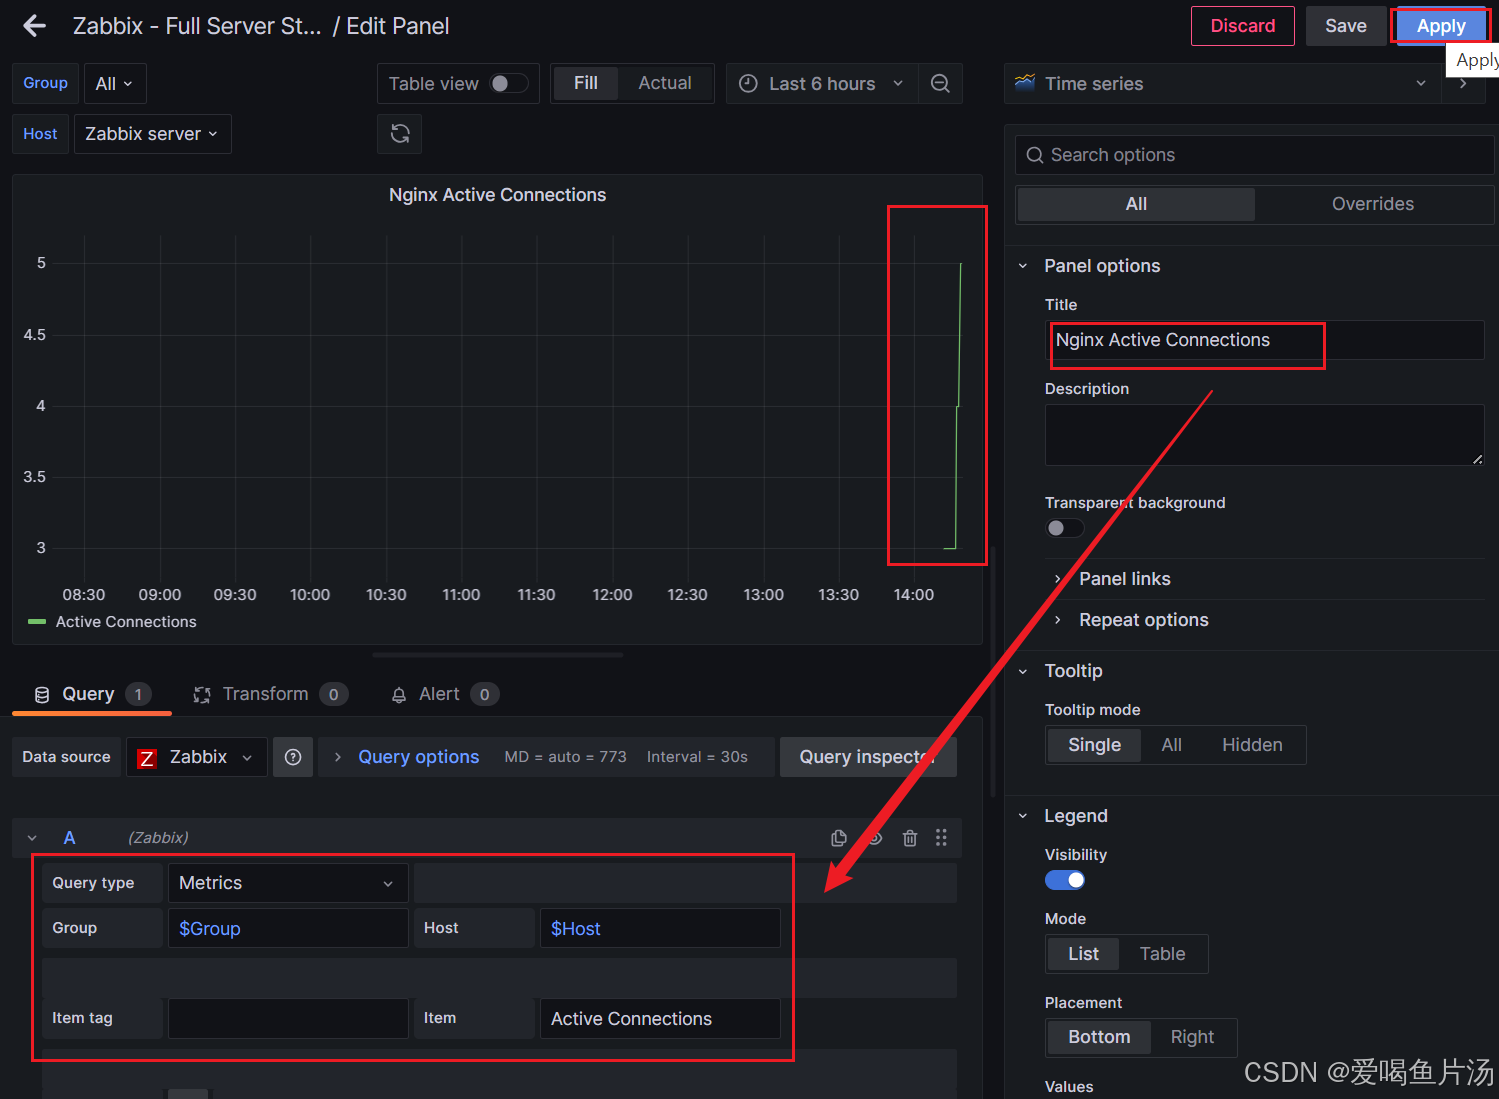The height and width of the screenshot is (1099, 1499).
Task: Click the Description text area
Action: pos(1265,435)
